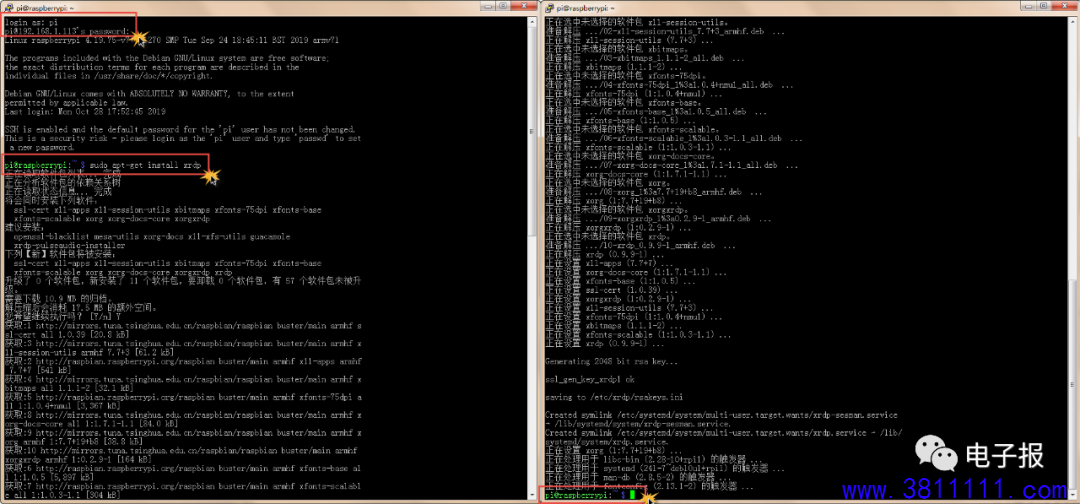Open PuTTY system menu icon in right window
Image resolution: width=1080 pixels, height=504 pixels.
(x=551, y=6)
